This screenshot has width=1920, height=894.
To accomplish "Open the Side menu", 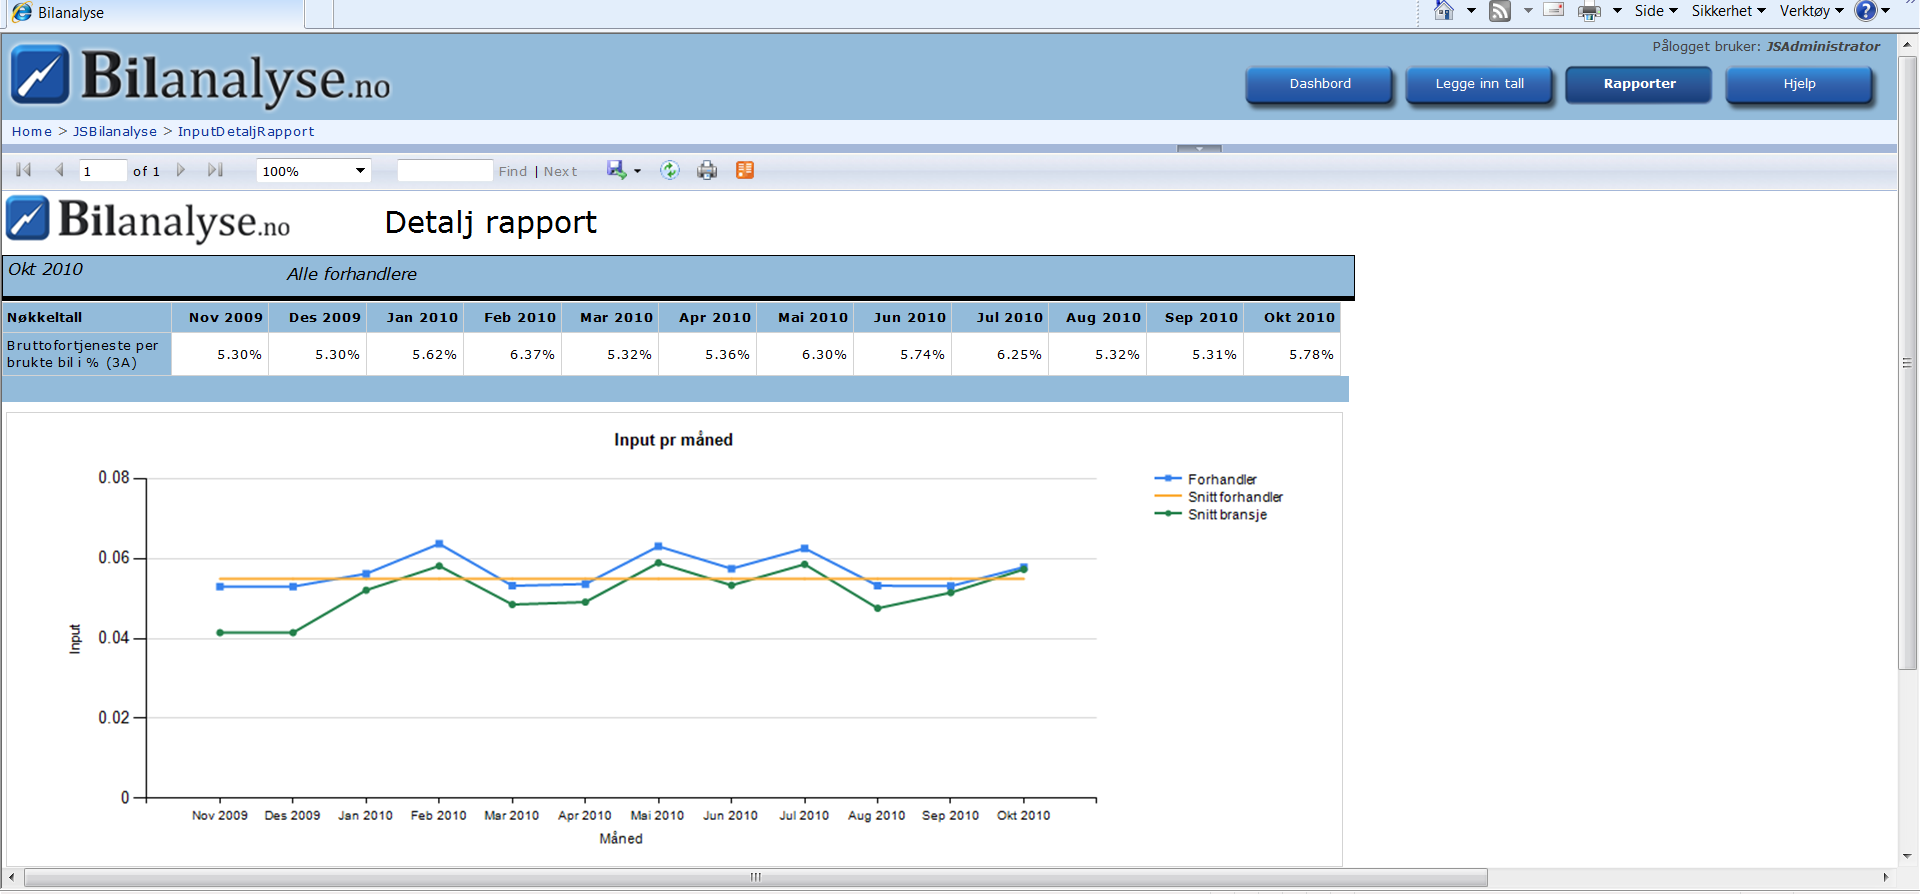I will [x=1656, y=11].
